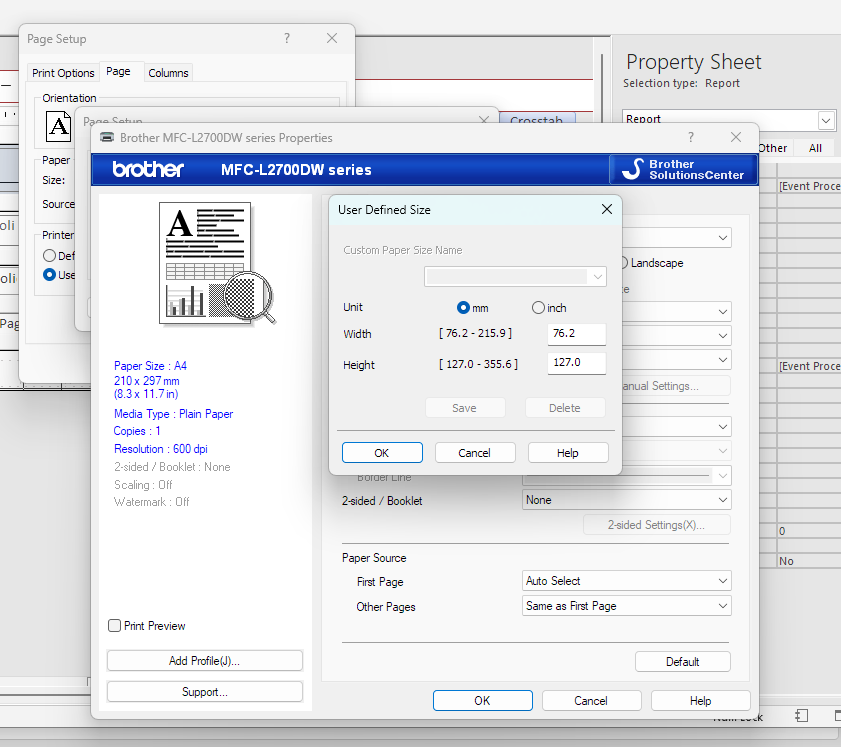Viewport: 841px width, 747px height.
Task: Click the Default button in Brother Properties
Action: coord(683,662)
